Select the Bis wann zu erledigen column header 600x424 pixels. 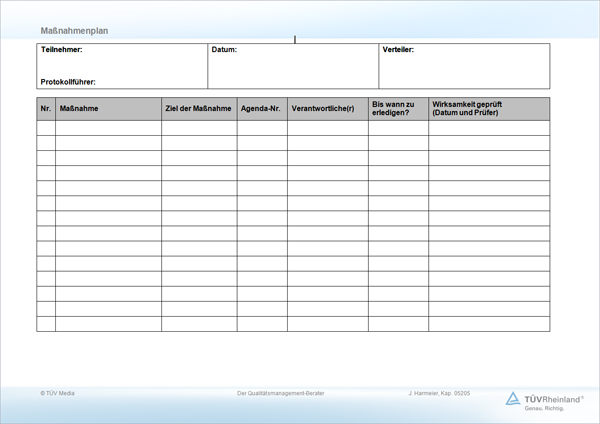(x=393, y=108)
